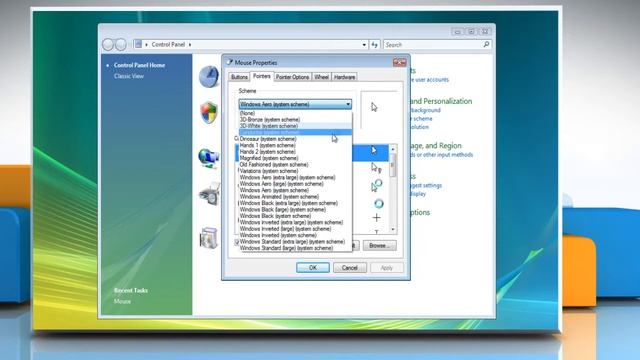Toggle the partly hidden pointer shadow checkbox
640x360 pixels.
(237, 242)
